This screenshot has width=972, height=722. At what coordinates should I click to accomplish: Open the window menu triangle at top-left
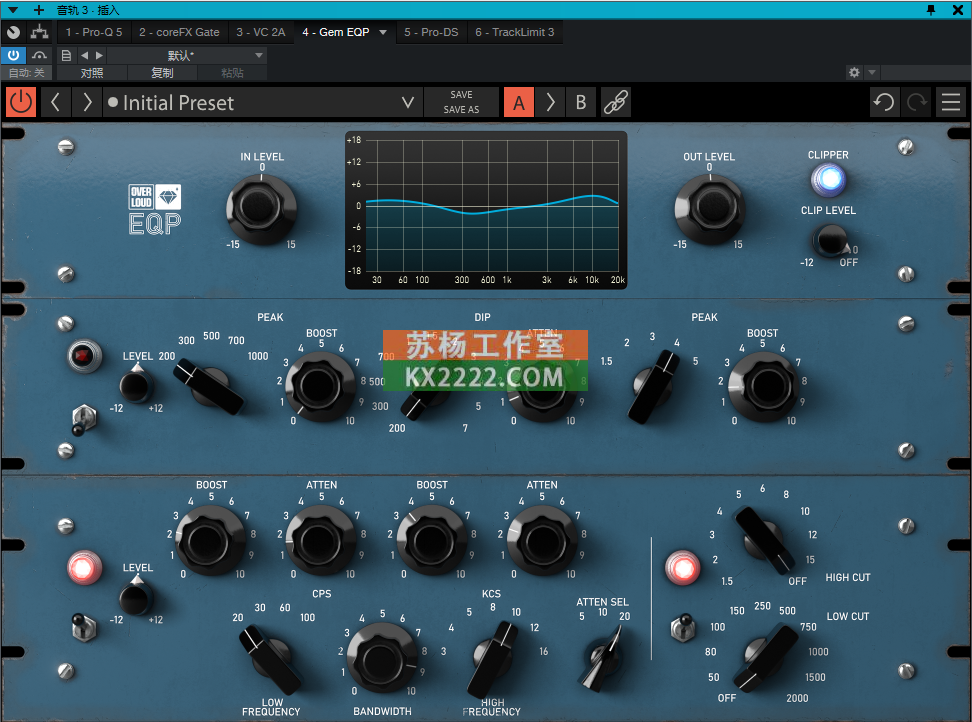[x=12, y=10]
